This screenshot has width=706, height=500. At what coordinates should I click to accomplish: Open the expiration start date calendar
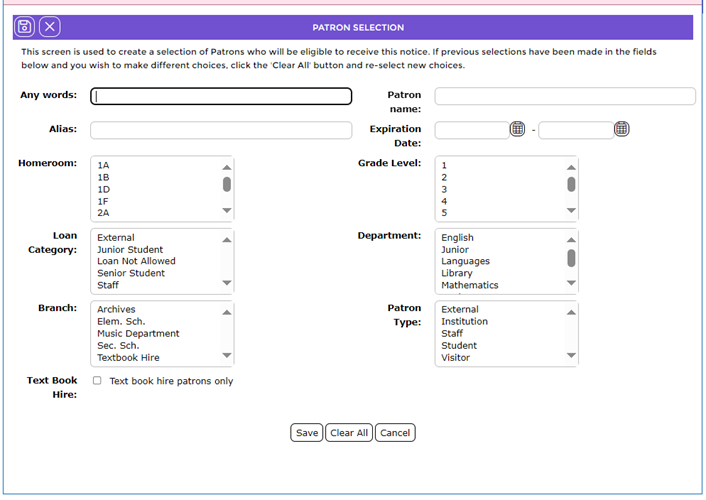click(517, 129)
